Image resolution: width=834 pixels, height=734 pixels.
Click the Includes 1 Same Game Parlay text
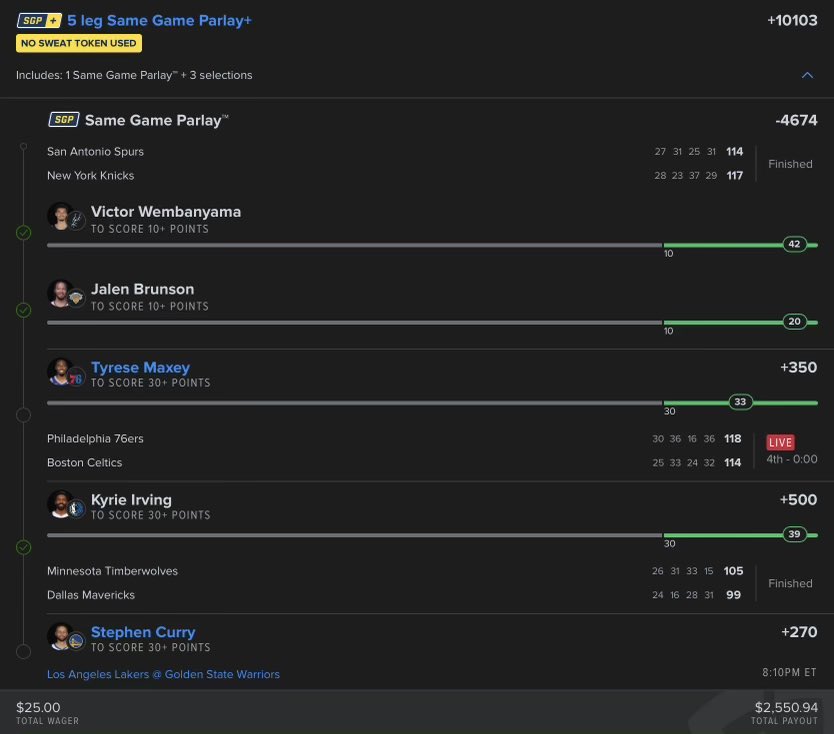pos(134,75)
